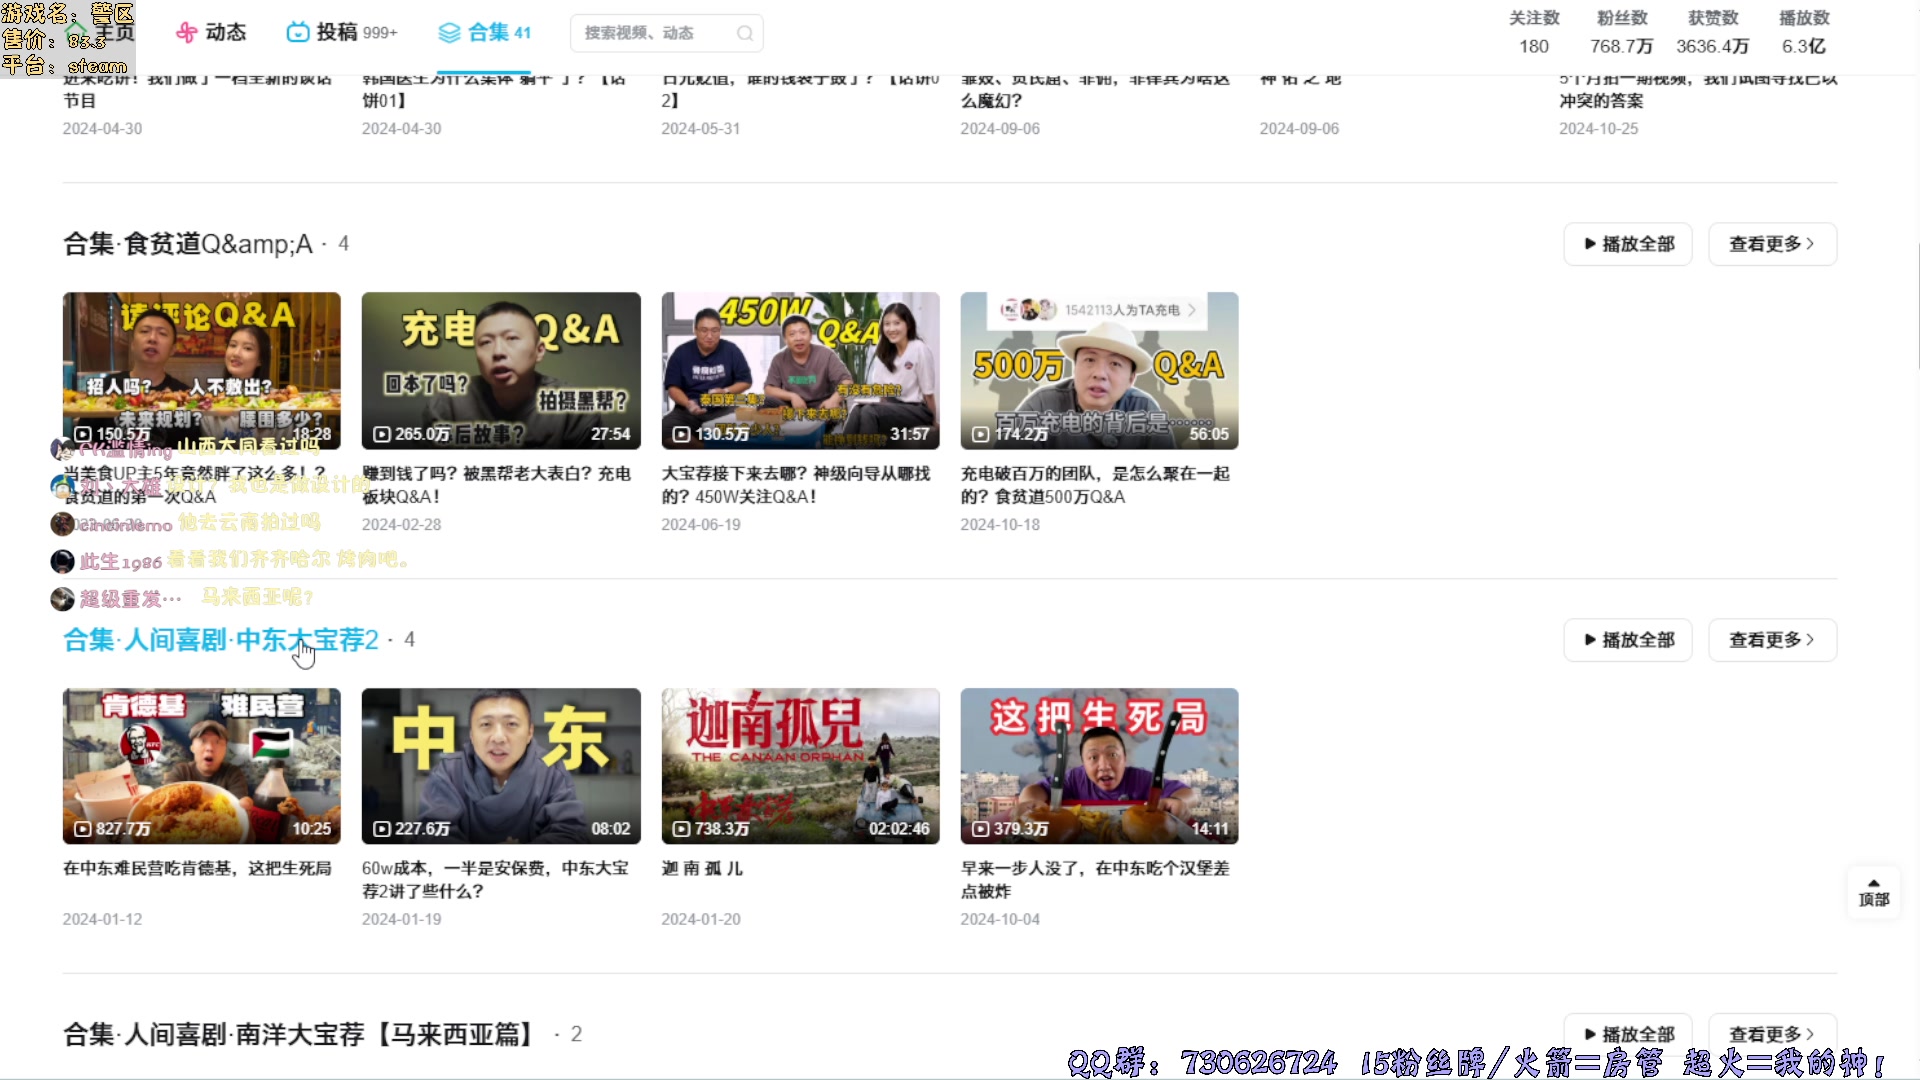Click date 2024-05-31 in top row
Screen dimensions: 1920x1080
[x=701, y=128]
